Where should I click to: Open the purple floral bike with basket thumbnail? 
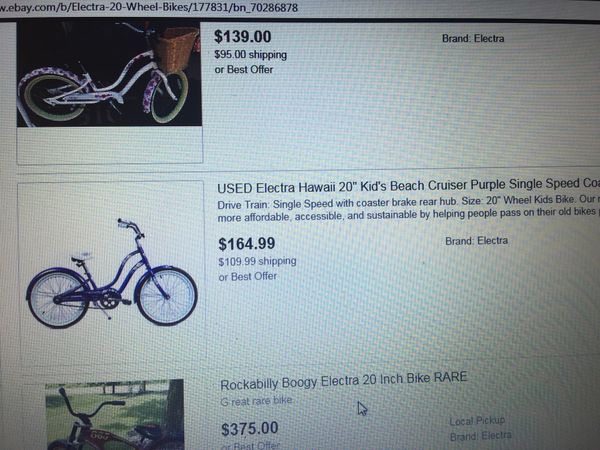[x=109, y=73]
